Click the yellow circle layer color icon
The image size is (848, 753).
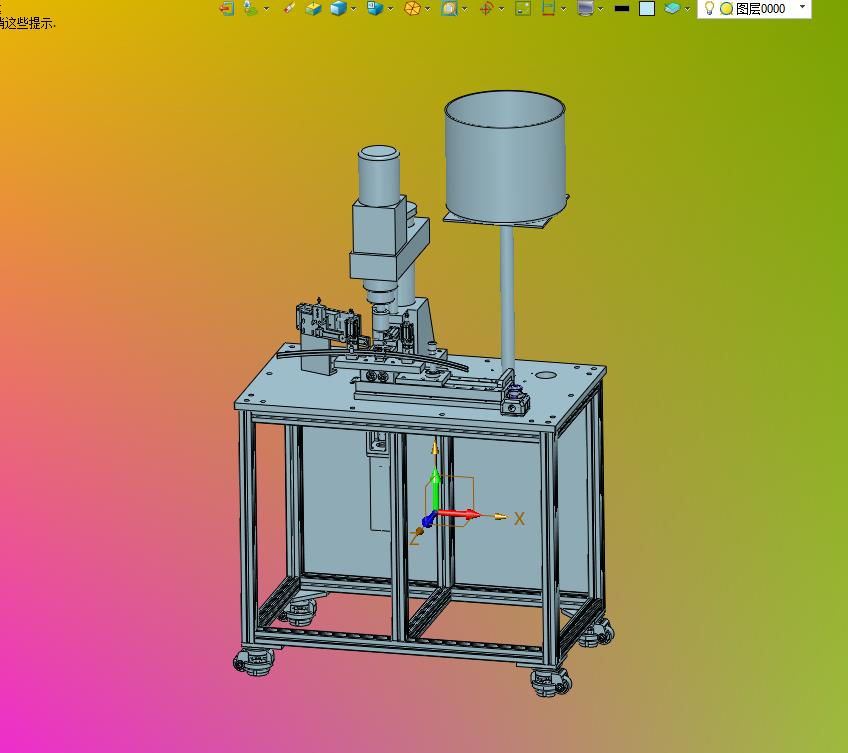pyautogui.click(x=726, y=9)
